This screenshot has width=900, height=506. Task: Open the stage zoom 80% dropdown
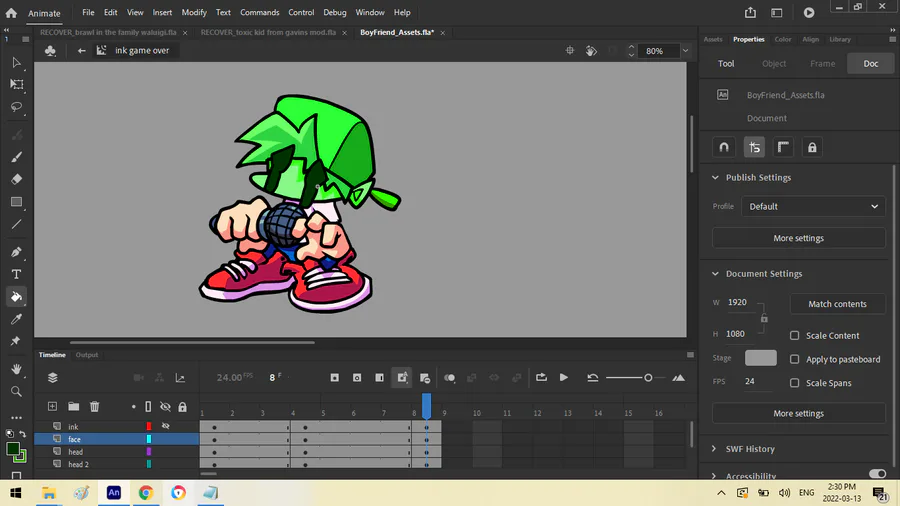coord(685,50)
